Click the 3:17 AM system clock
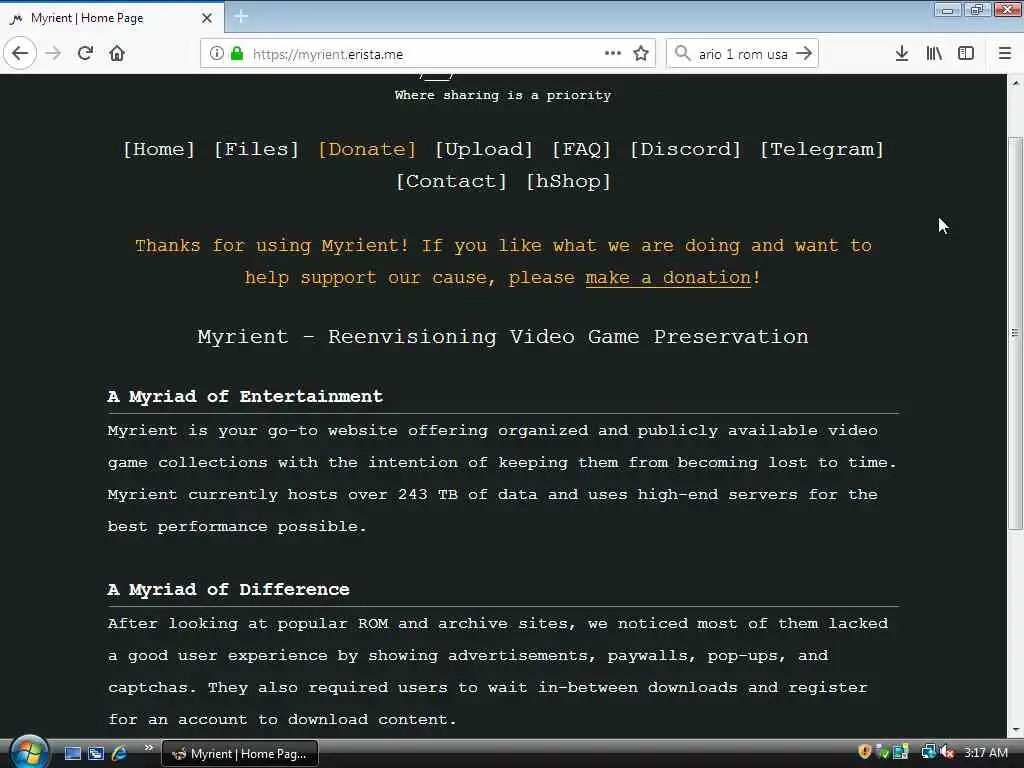1024x768 pixels. pos(985,753)
